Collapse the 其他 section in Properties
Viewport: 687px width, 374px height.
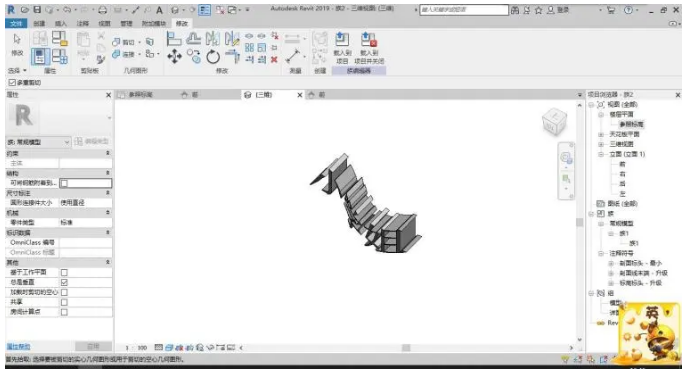click(x=108, y=262)
